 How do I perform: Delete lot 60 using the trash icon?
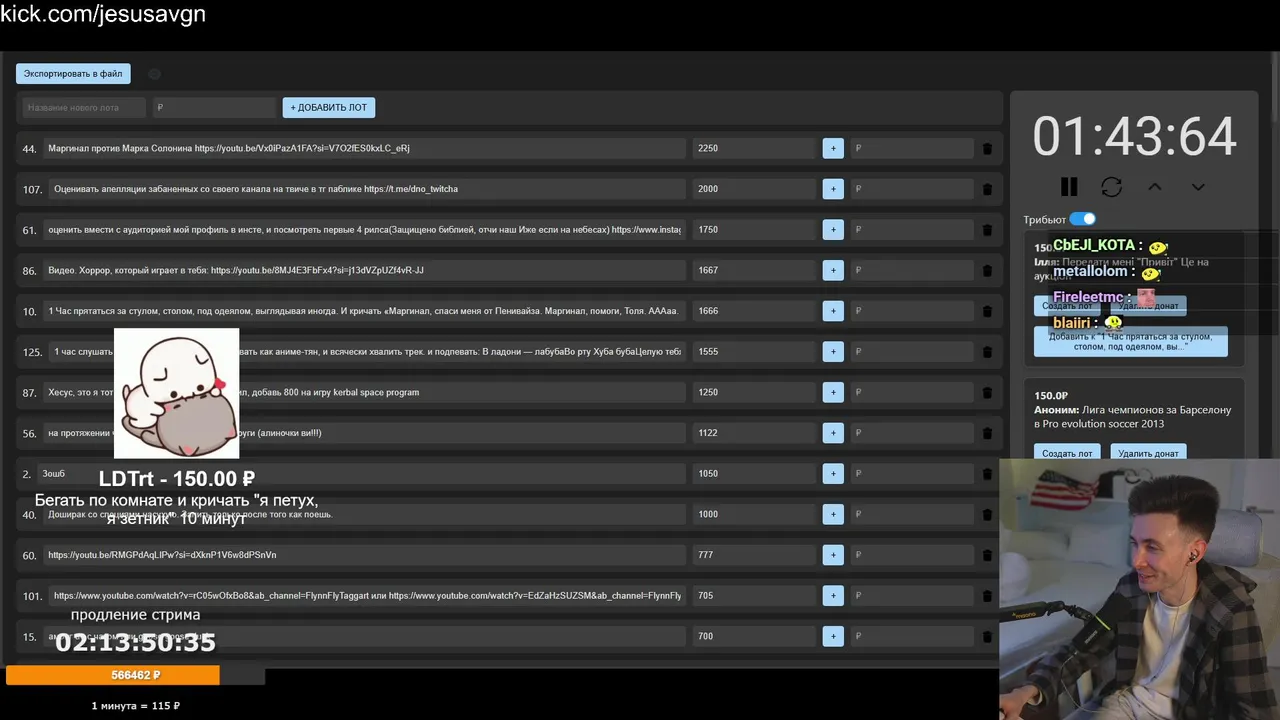(x=987, y=555)
